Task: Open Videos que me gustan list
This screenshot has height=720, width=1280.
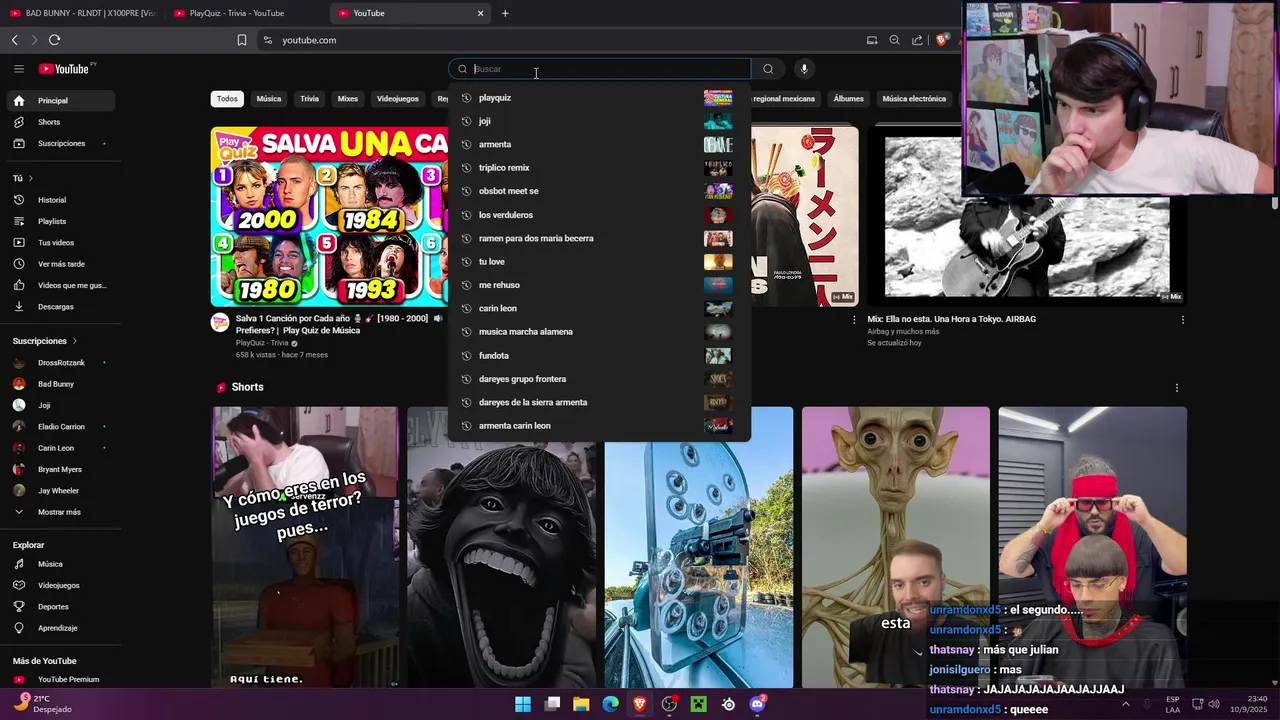Action: pos(59,285)
